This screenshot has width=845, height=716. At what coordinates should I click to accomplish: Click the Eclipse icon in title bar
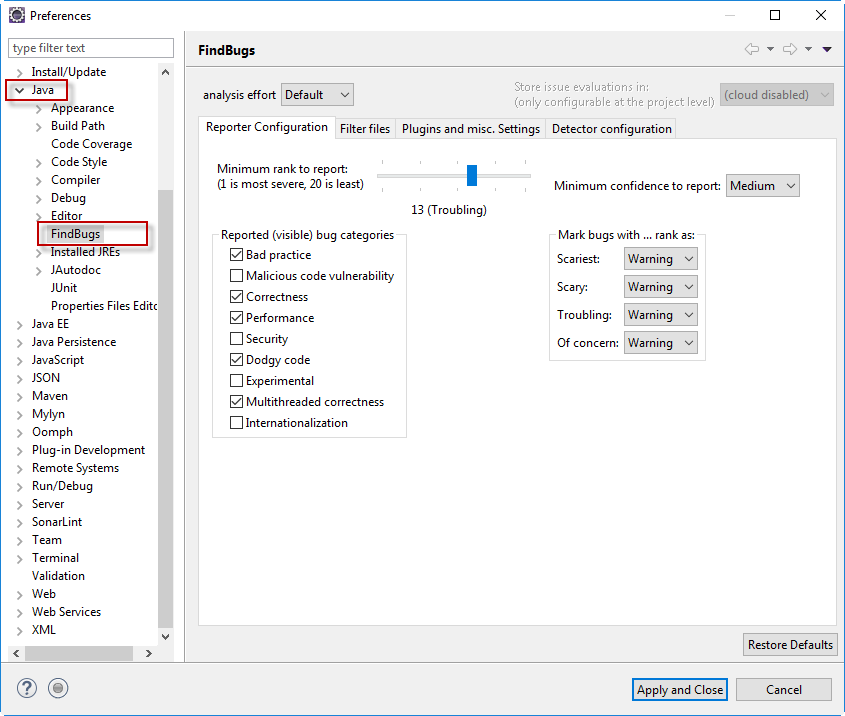pyautogui.click(x=17, y=16)
